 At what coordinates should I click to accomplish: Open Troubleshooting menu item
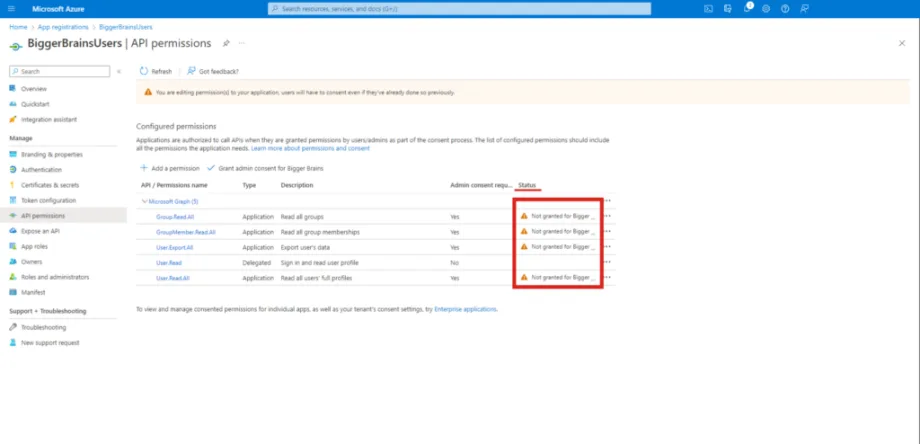click(x=43, y=327)
